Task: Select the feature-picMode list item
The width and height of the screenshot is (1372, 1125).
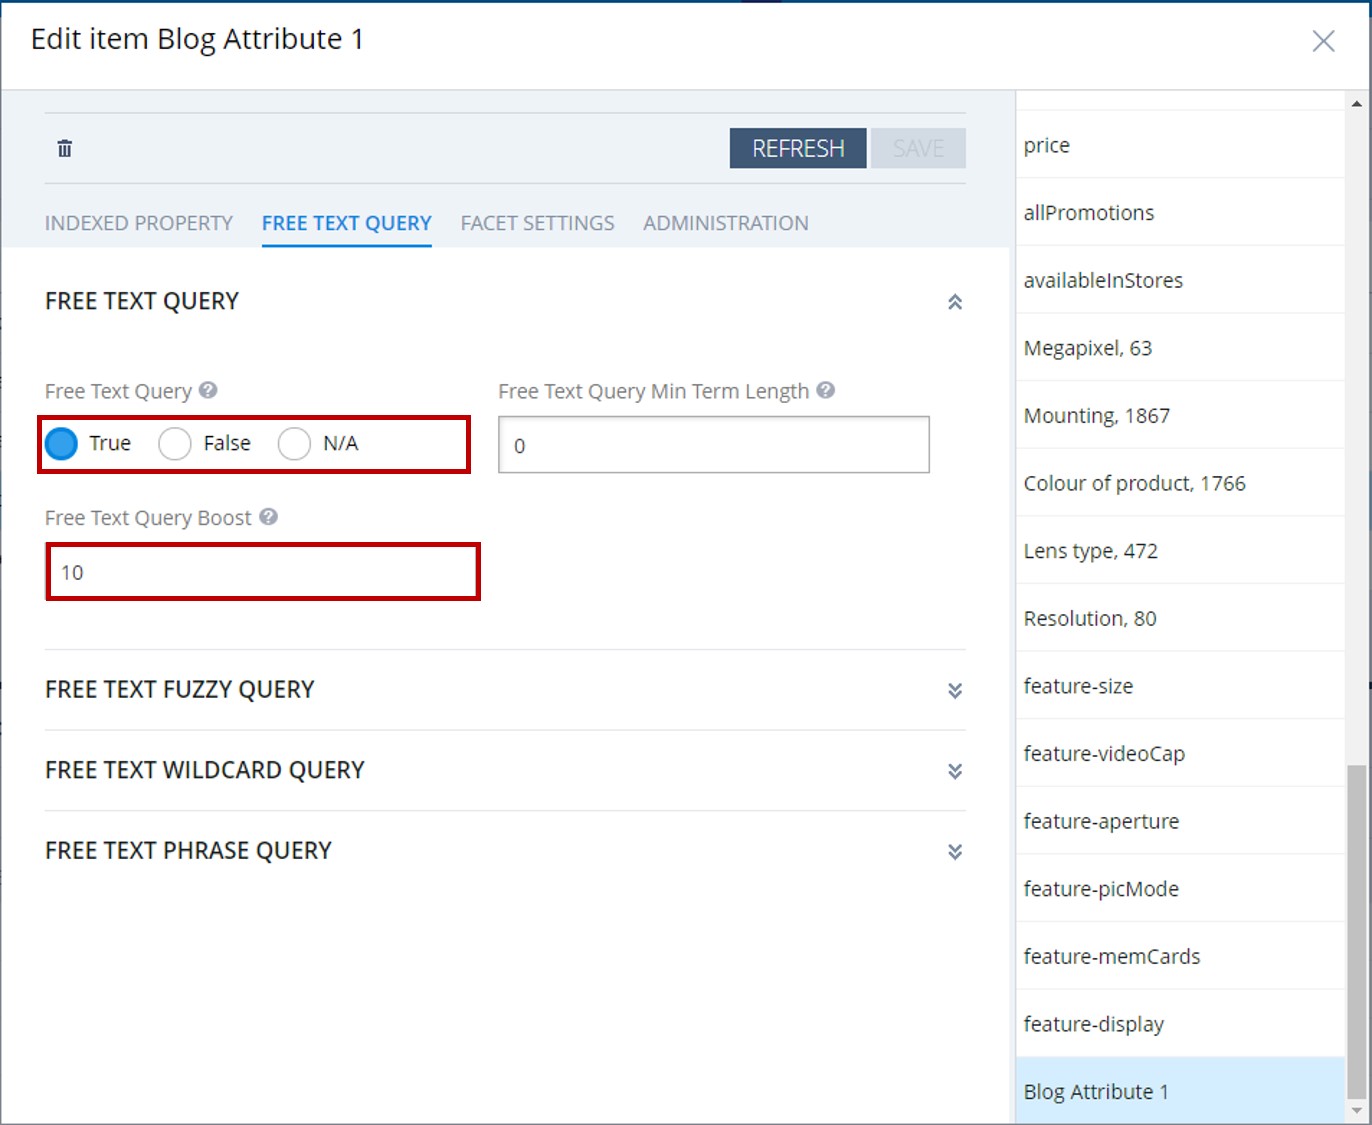Action: (1180, 889)
